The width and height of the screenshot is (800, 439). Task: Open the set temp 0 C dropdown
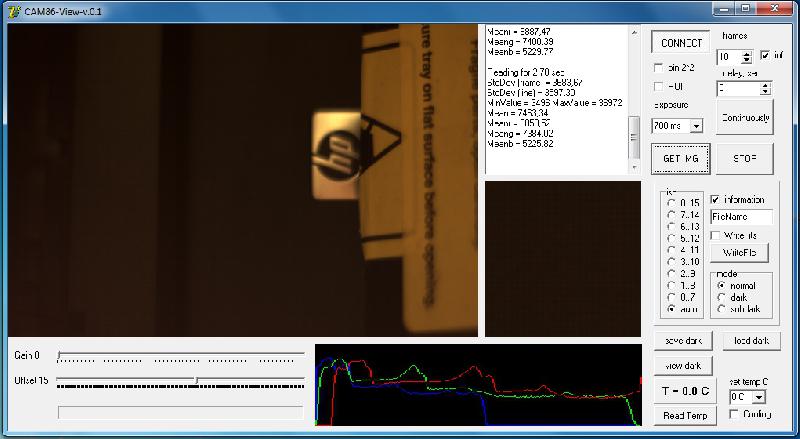[759, 397]
